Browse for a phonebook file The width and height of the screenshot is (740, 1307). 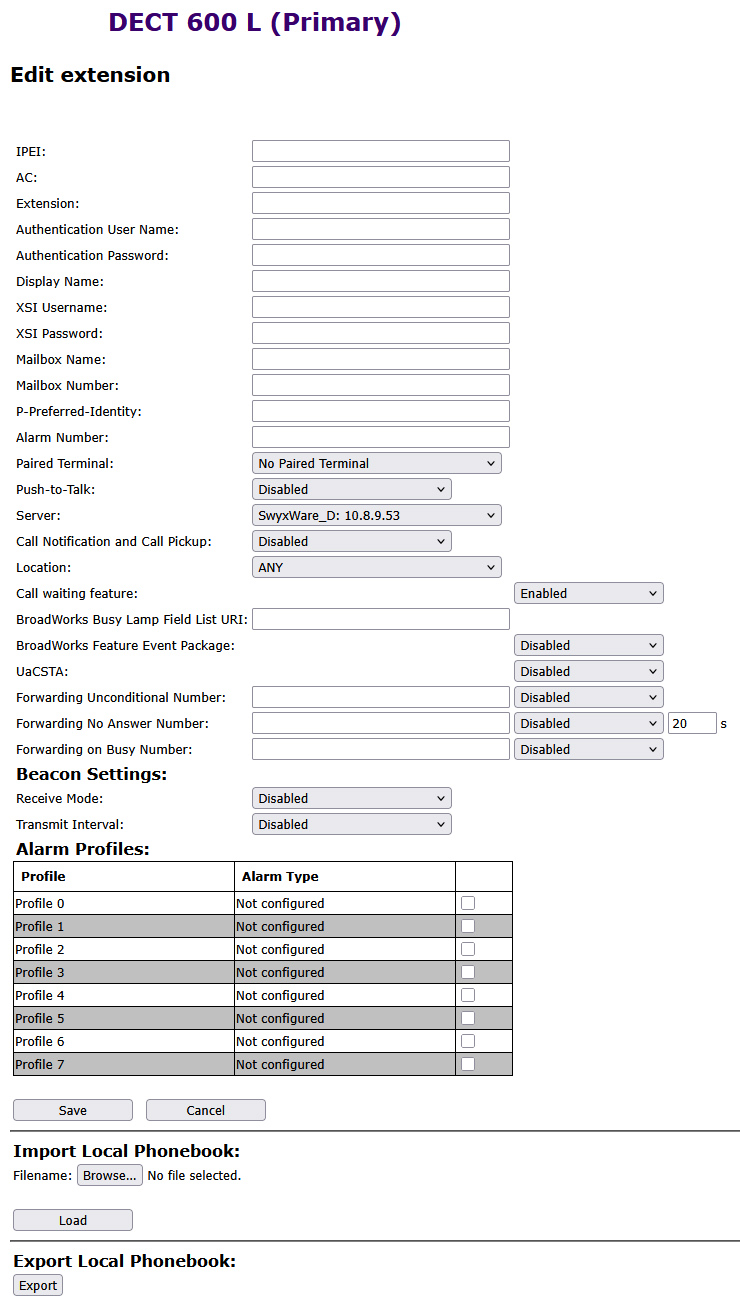coord(110,1175)
